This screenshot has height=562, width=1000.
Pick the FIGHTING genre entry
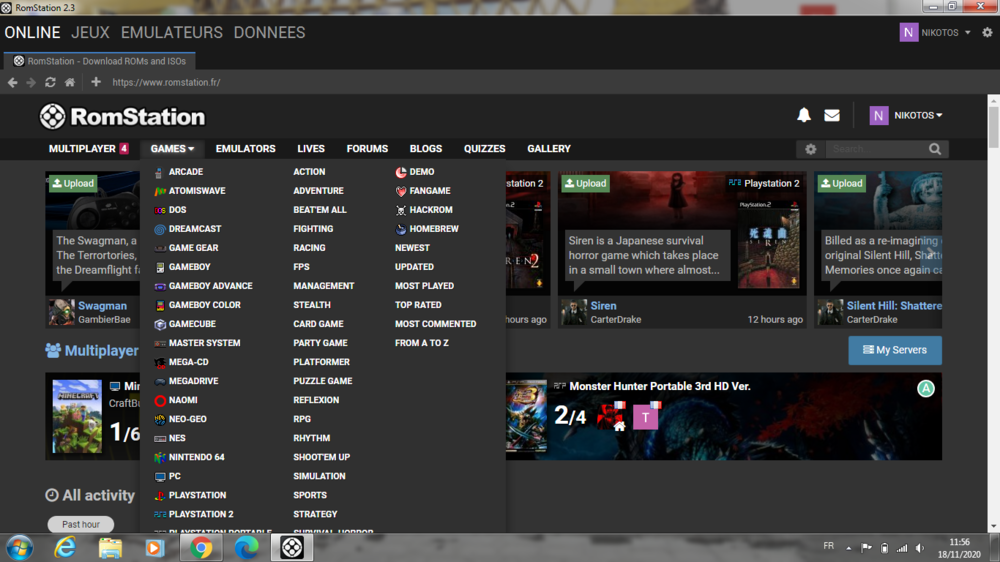pos(313,229)
